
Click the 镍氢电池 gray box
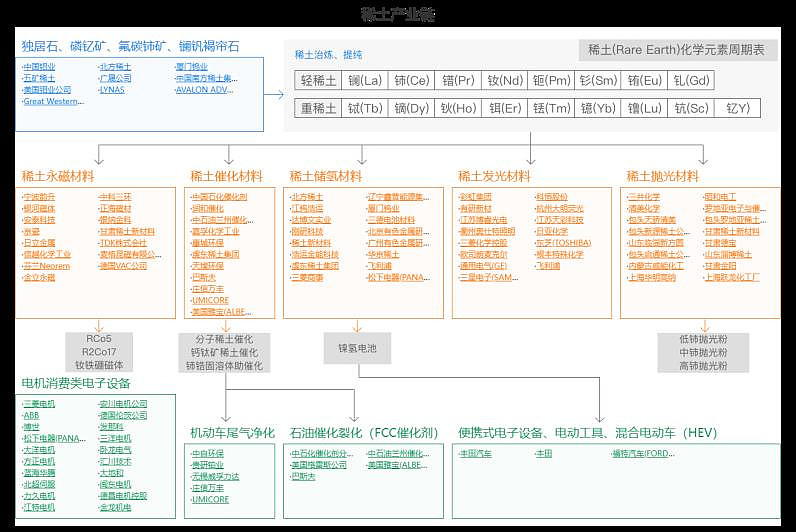357,348
